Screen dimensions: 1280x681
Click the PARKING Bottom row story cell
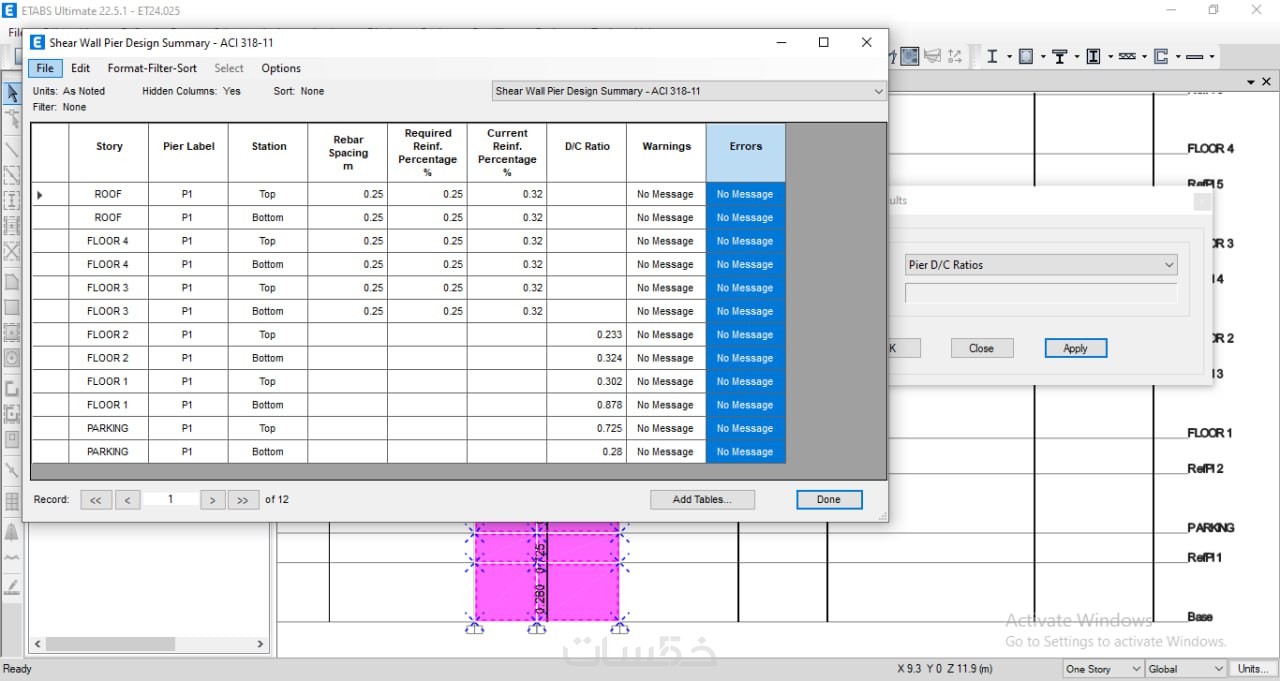(109, 452)
